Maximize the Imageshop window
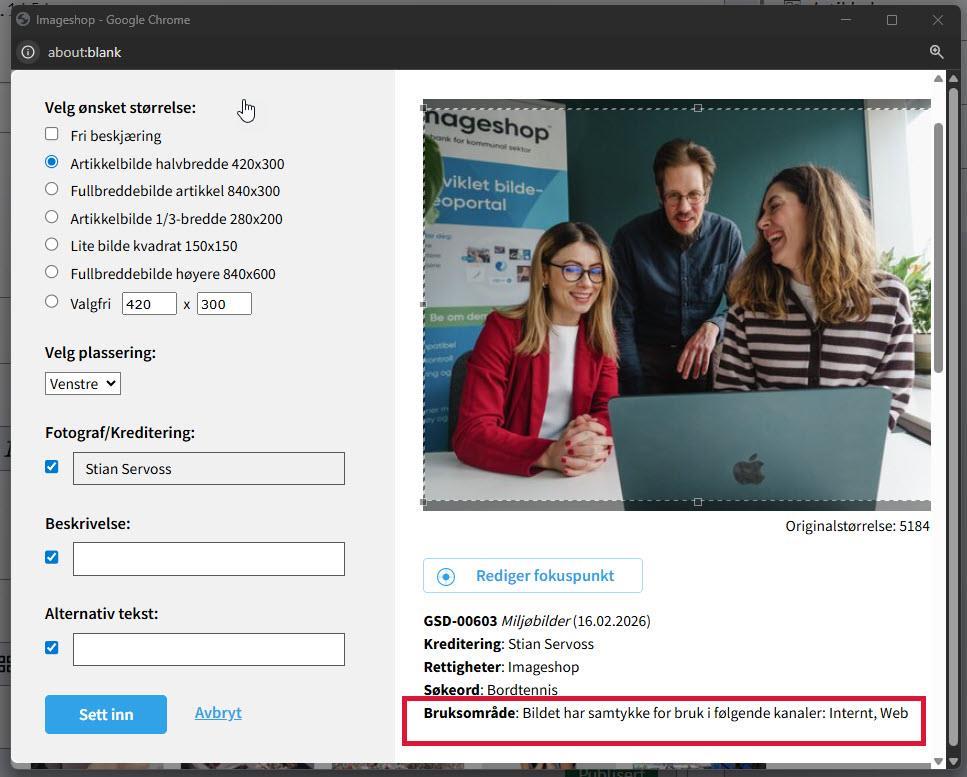The image size is (967, 777). (891, 20)
